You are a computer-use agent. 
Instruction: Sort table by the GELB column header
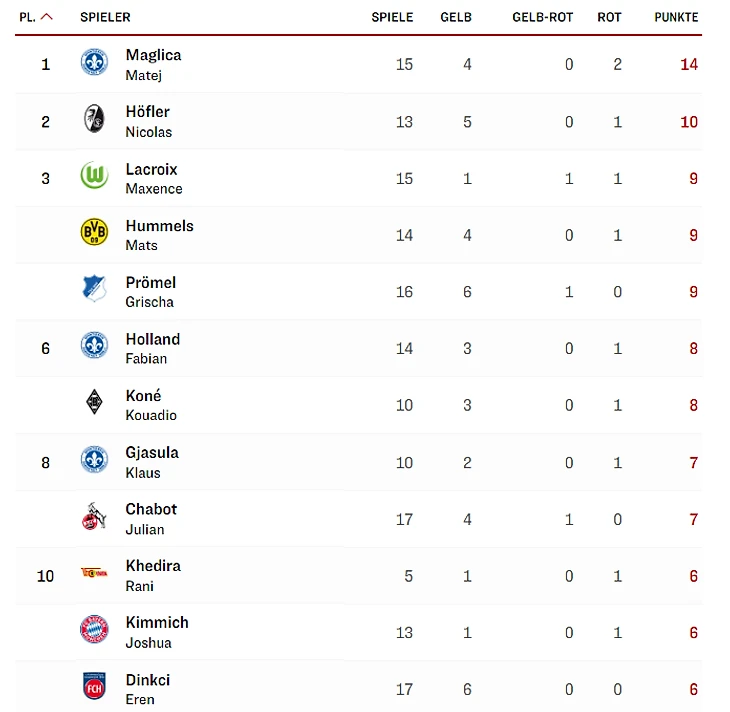pos(456,17)
